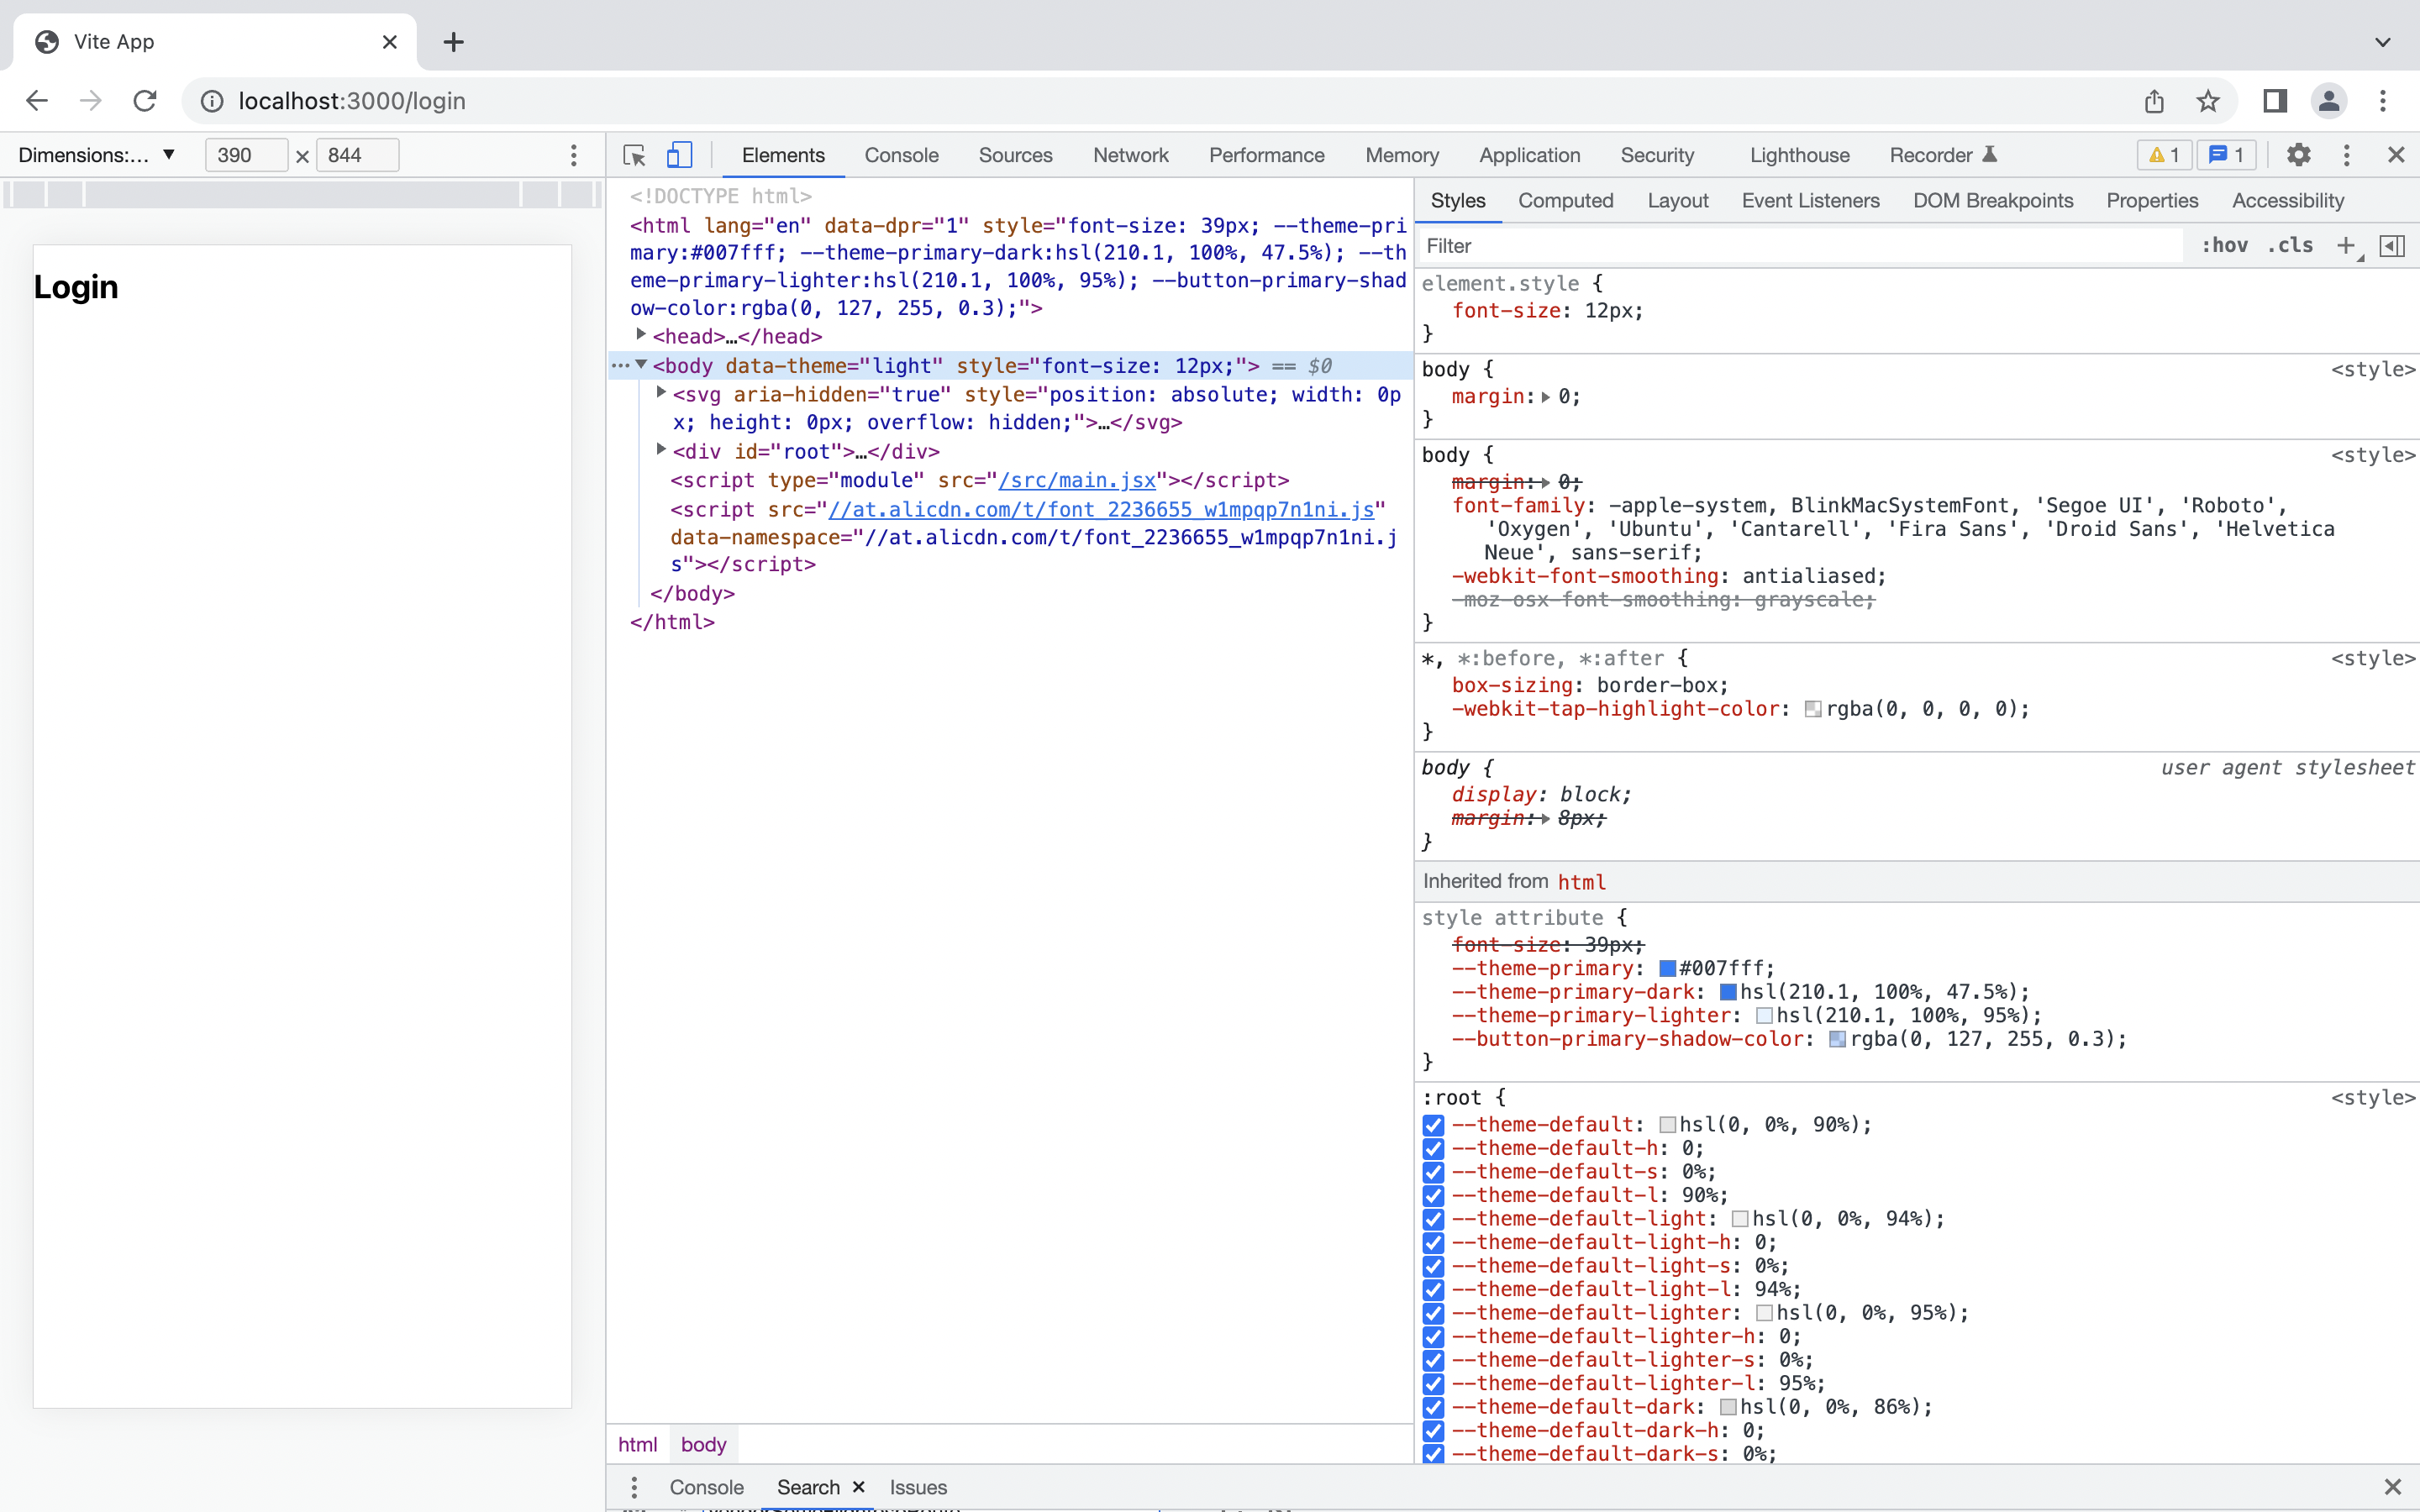This screenshot has width=2420, height=1512.
Task: Uncheck the --theme-default property
Action: pyautogui.click(x=1433, y=1125)
